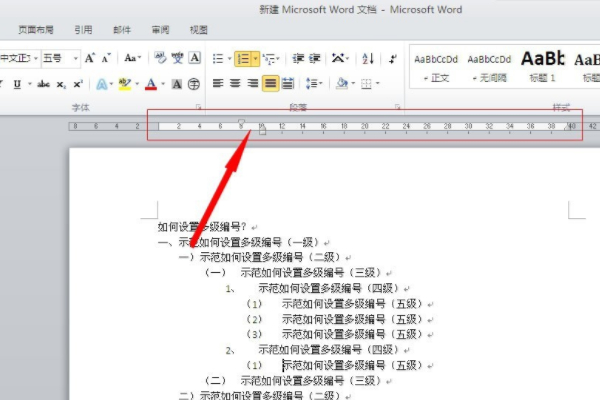This screenshot has width=600, height=400.
Task: Expand the numbering list dropdown arrow
Action: pyautogui.click(x=256, y=59)
